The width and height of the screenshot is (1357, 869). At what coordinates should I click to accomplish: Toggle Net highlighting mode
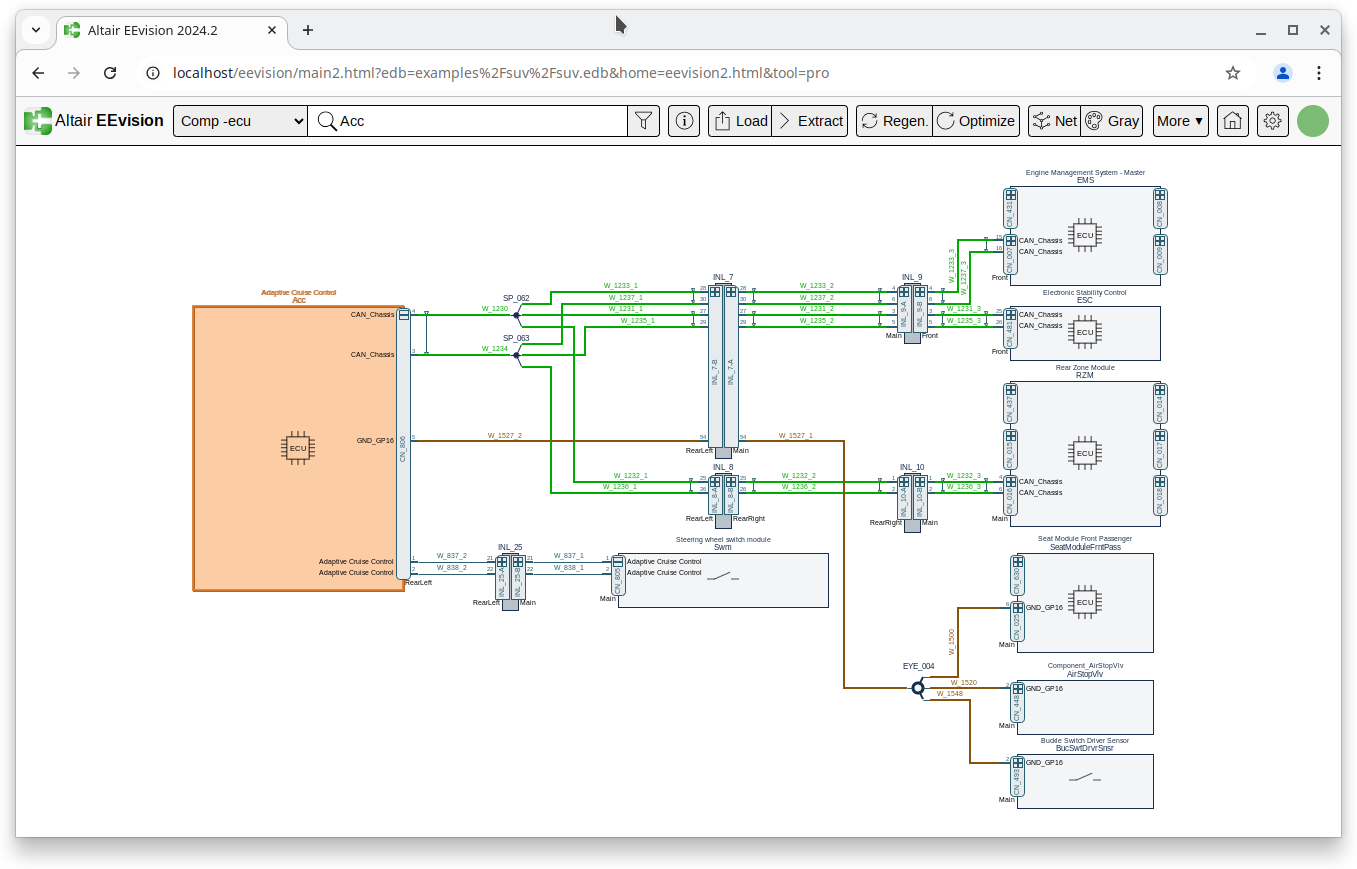click(1054, 121)
